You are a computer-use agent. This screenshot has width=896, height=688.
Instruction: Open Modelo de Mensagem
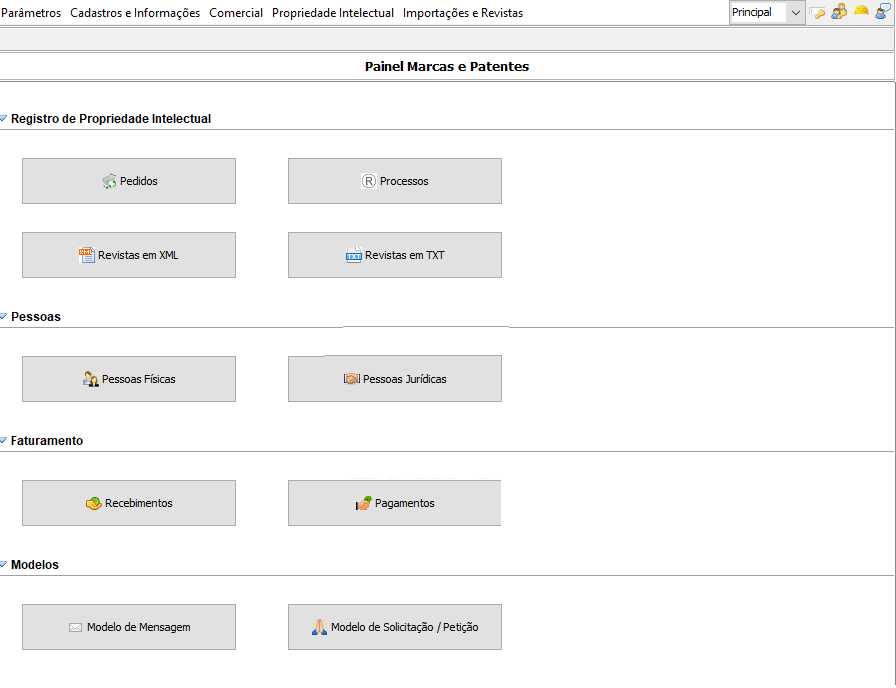[129, 627]
